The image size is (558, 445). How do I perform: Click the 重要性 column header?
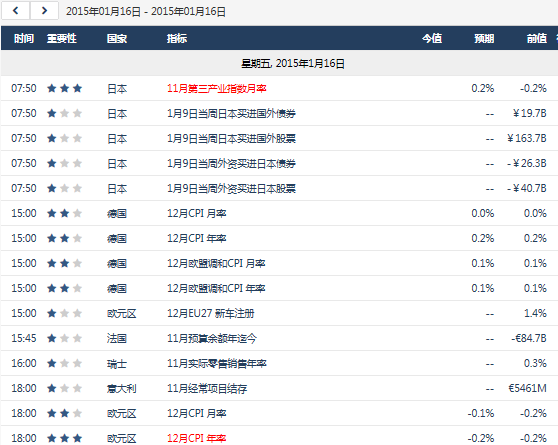tap(62, 38)
